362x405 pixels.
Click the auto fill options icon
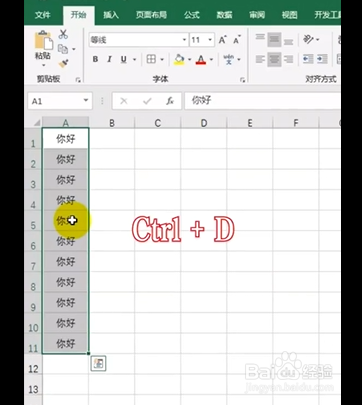pos(98,363)
